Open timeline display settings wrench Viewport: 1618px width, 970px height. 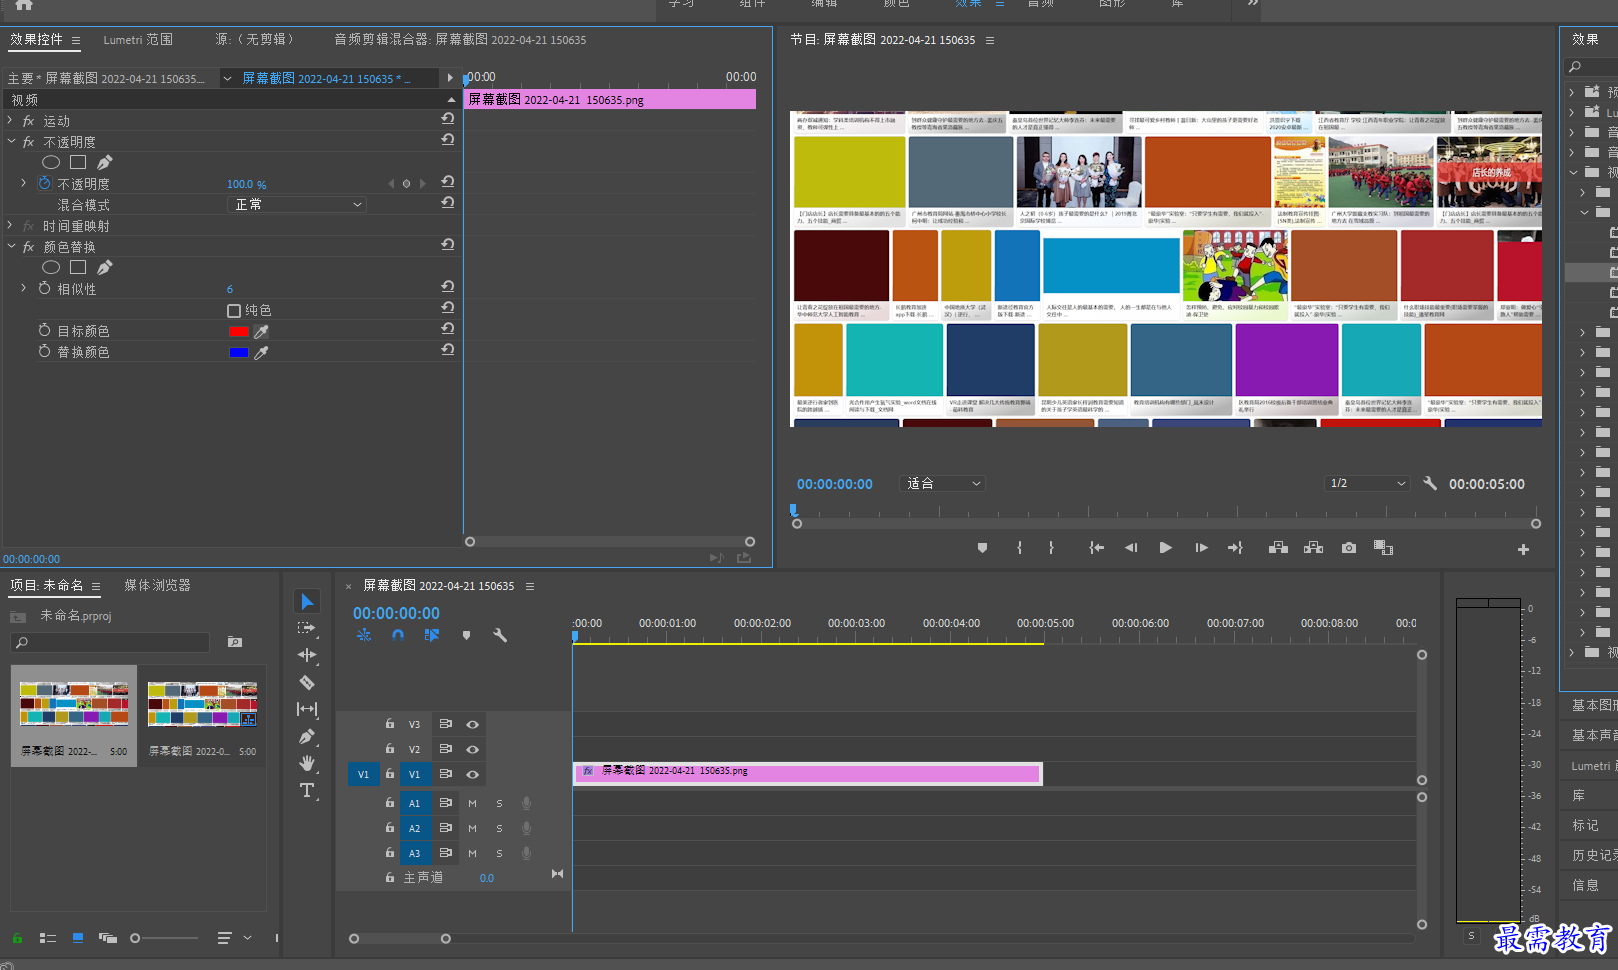(500, 635)
